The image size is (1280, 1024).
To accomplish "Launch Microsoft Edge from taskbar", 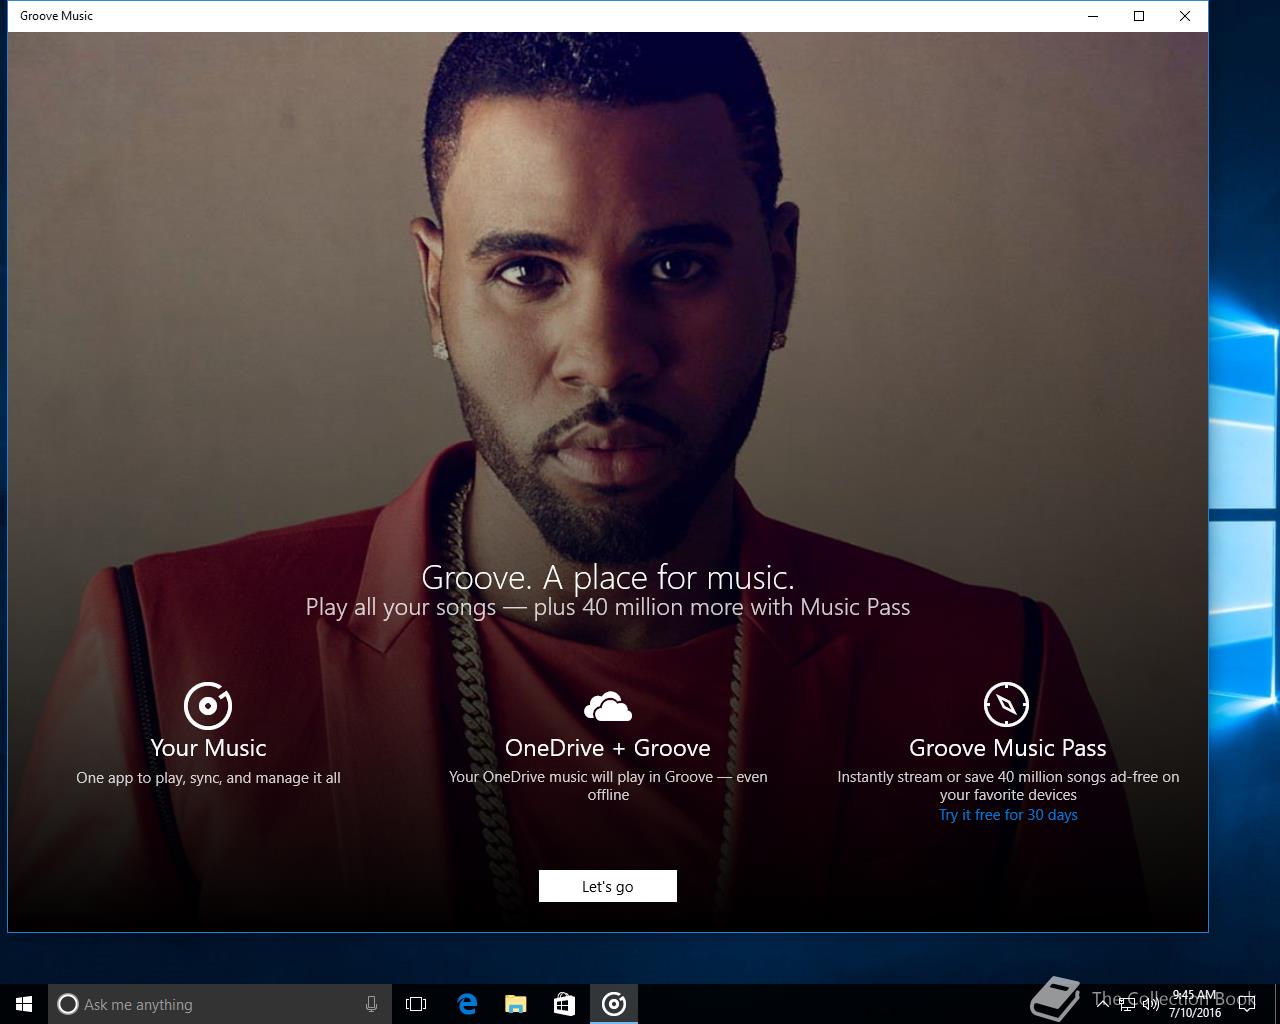I will 467,1004.
